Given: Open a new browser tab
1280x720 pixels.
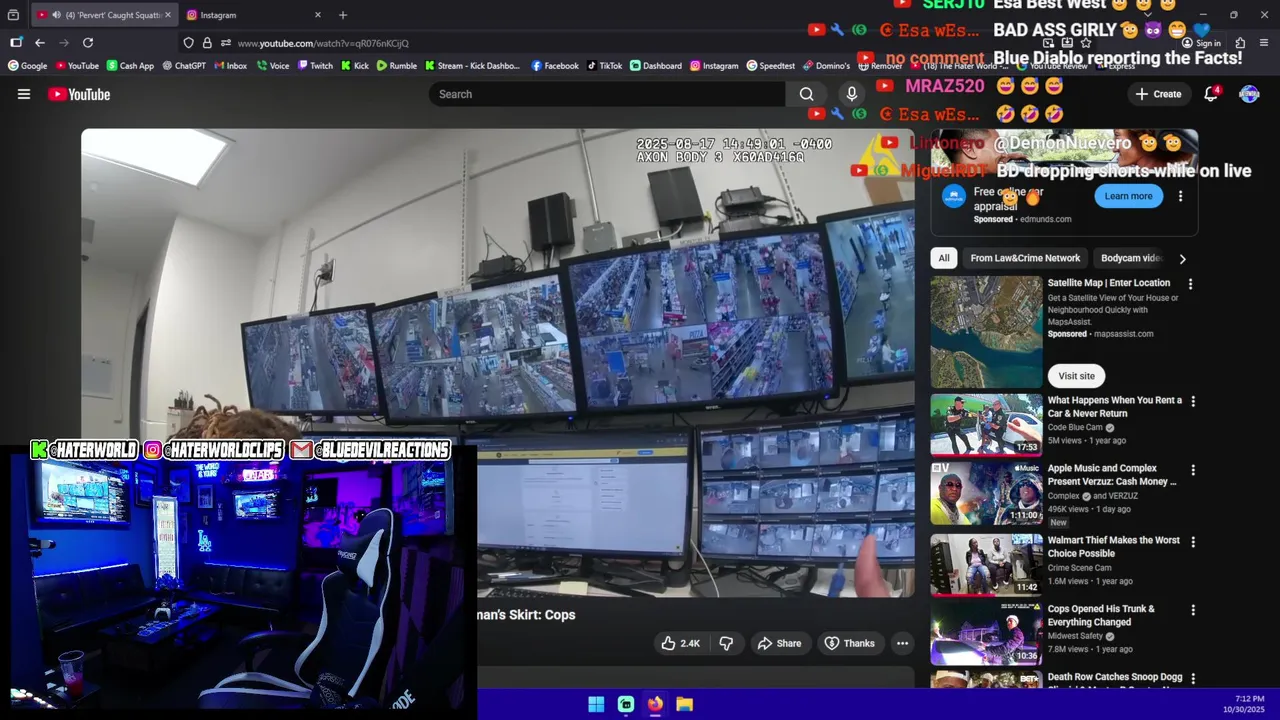Looking at the screenshot, I should click(x=343, y=15).
